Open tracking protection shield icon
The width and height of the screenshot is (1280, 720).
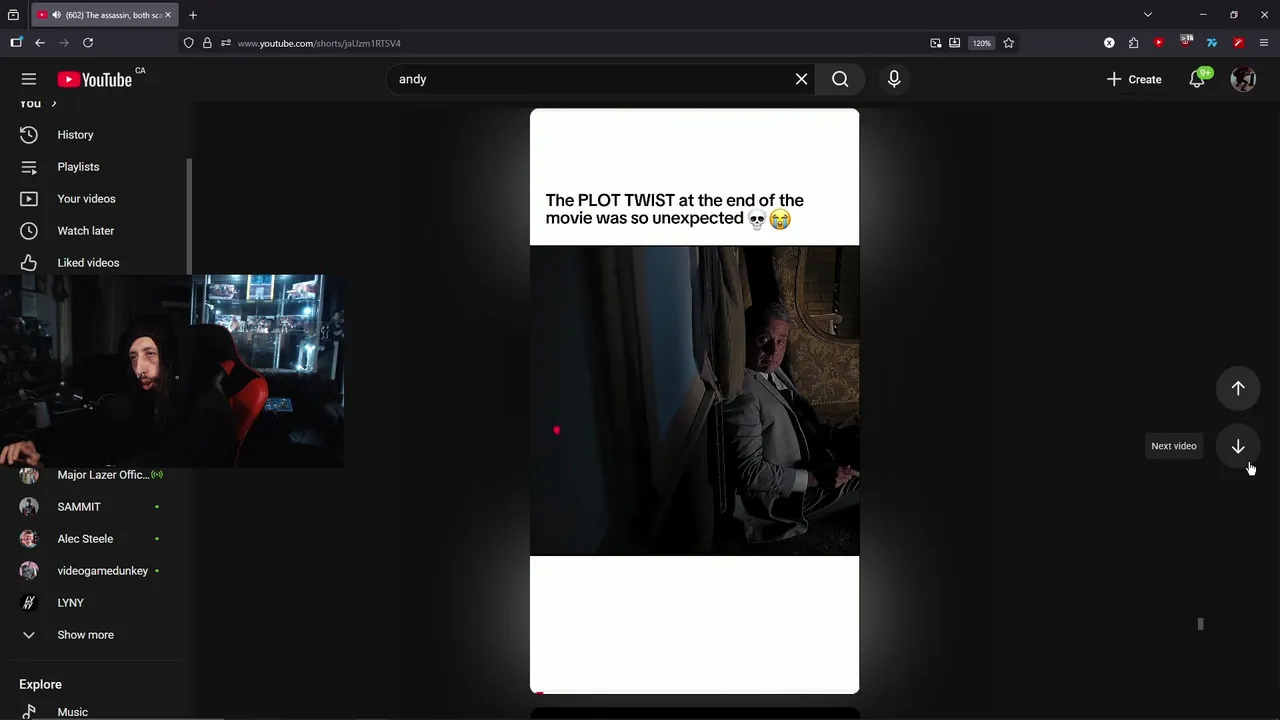coord(188,43)
